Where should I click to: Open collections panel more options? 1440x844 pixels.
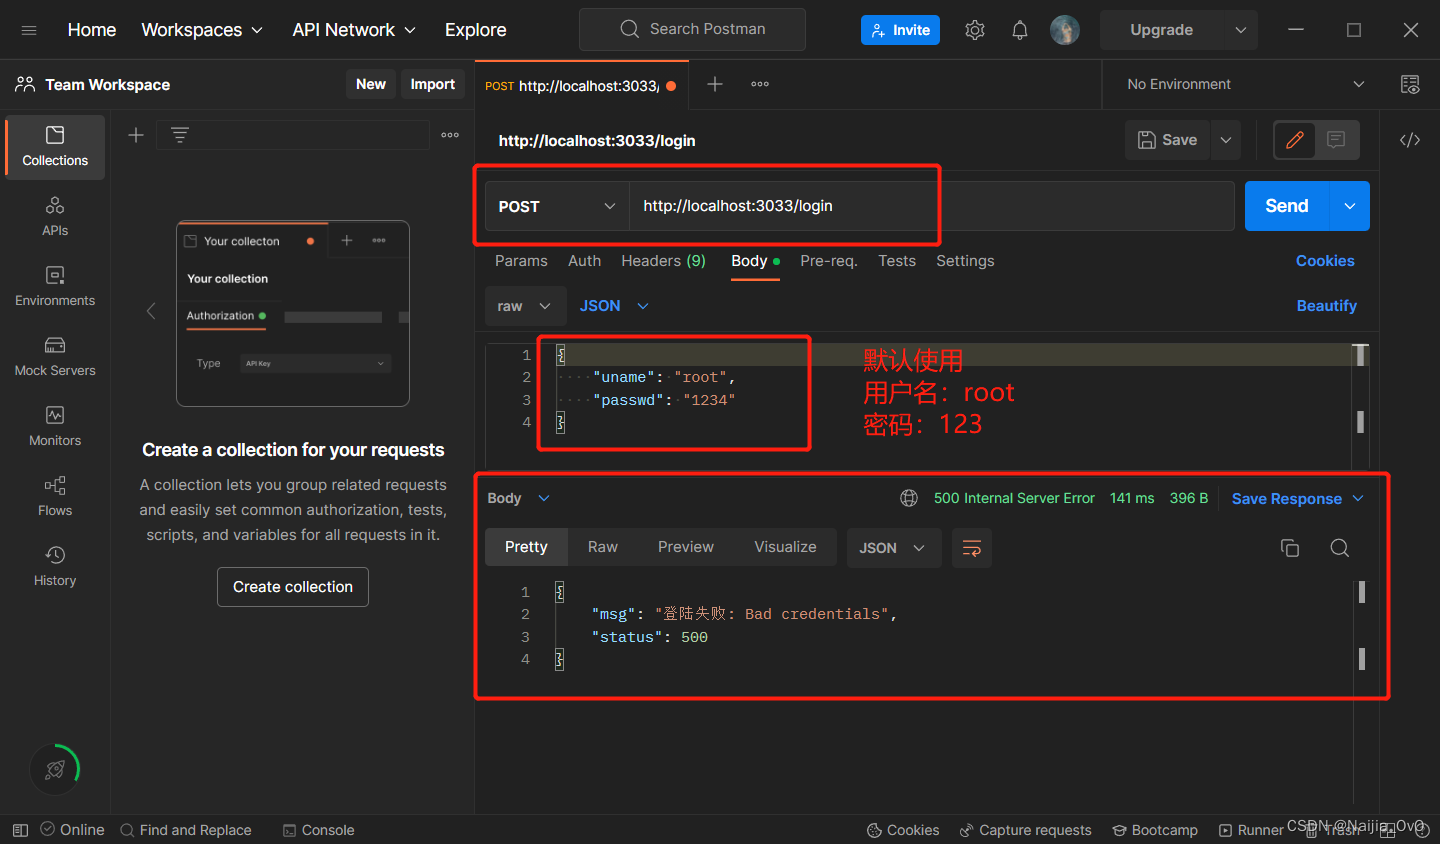tap(450, 135)
